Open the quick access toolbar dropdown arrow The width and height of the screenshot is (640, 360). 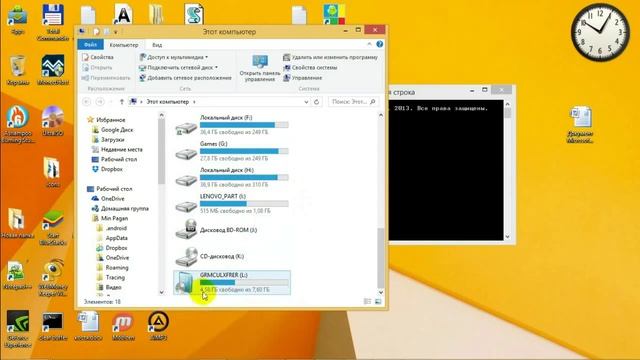(x=116, y=32)
